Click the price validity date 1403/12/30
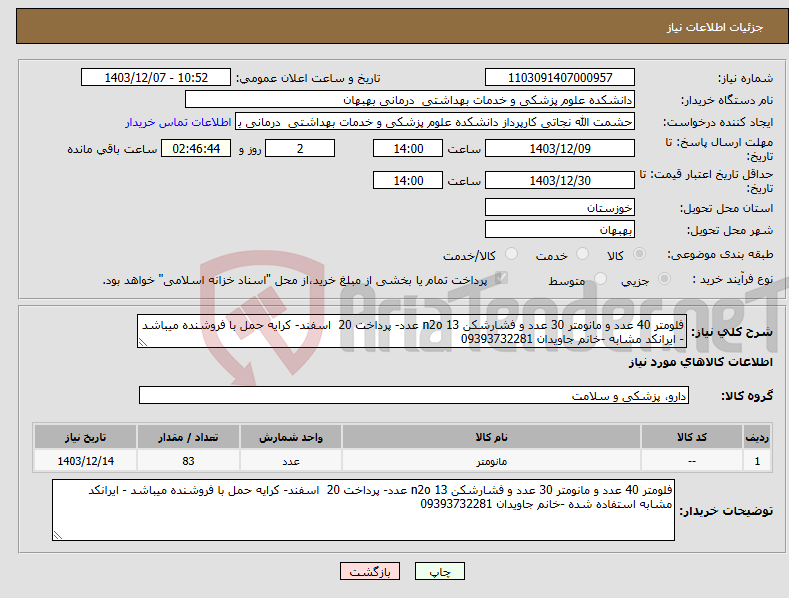789x598 pixels. click(x=560, y=180)
